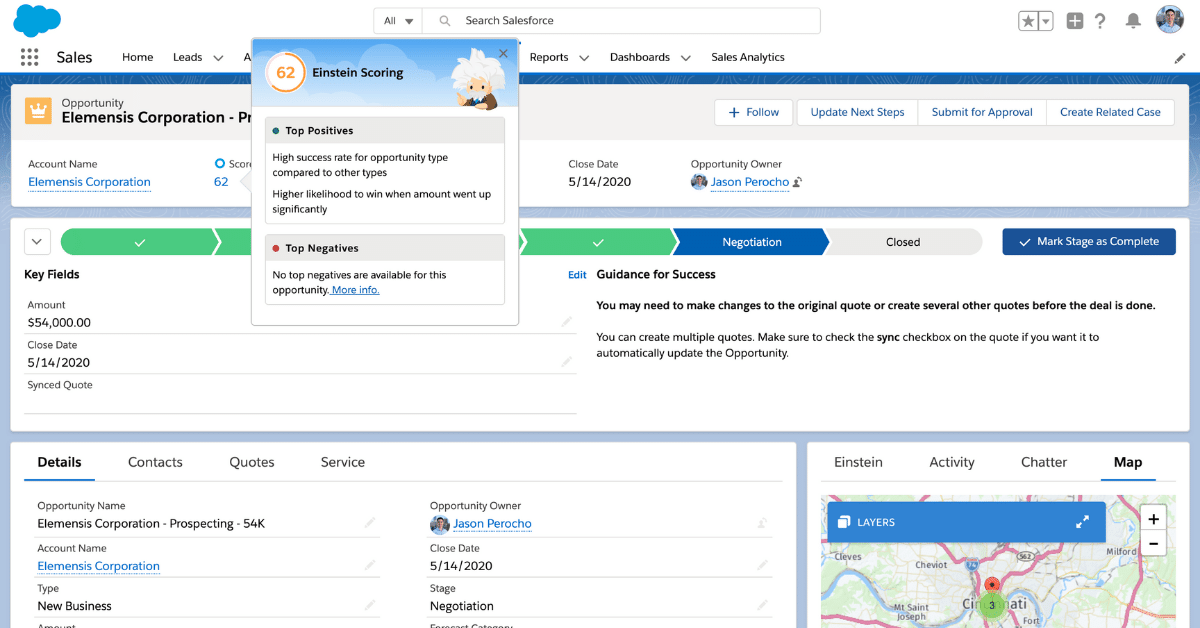
Task: Switch to the Quotes tab
Action: point(252,462)
